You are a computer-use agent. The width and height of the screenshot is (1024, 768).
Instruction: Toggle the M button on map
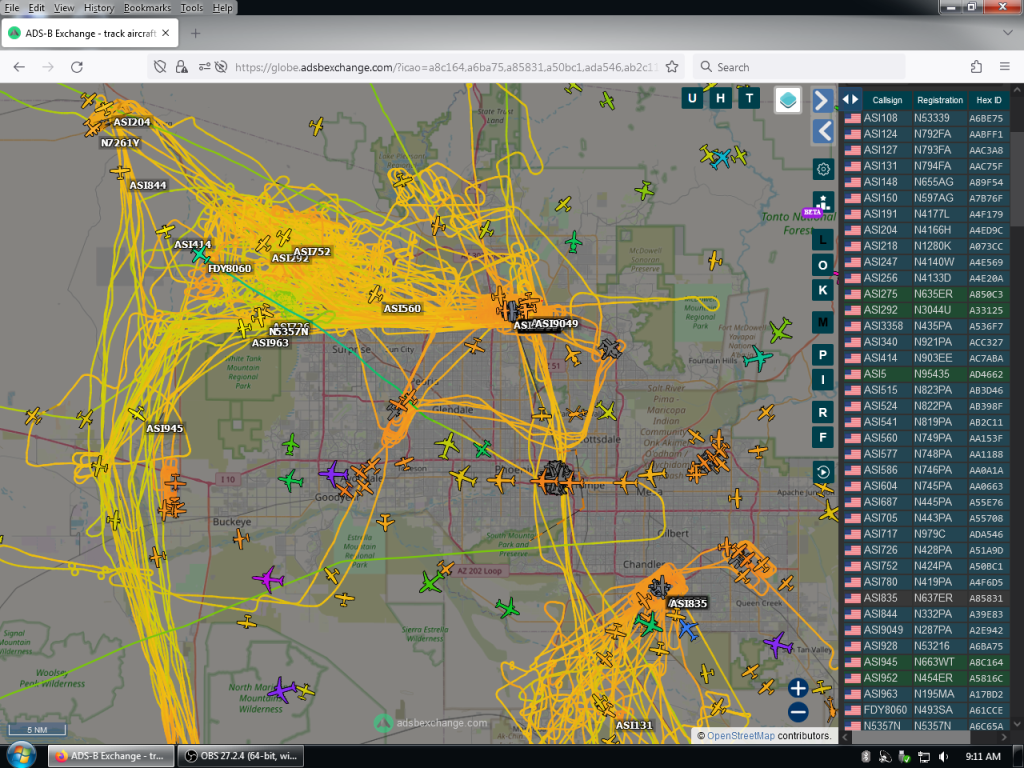(x=823, y=322)
